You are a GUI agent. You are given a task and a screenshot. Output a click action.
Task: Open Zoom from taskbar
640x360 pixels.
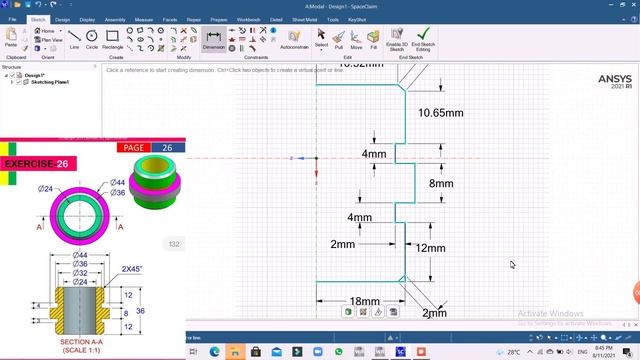point(318,351)
